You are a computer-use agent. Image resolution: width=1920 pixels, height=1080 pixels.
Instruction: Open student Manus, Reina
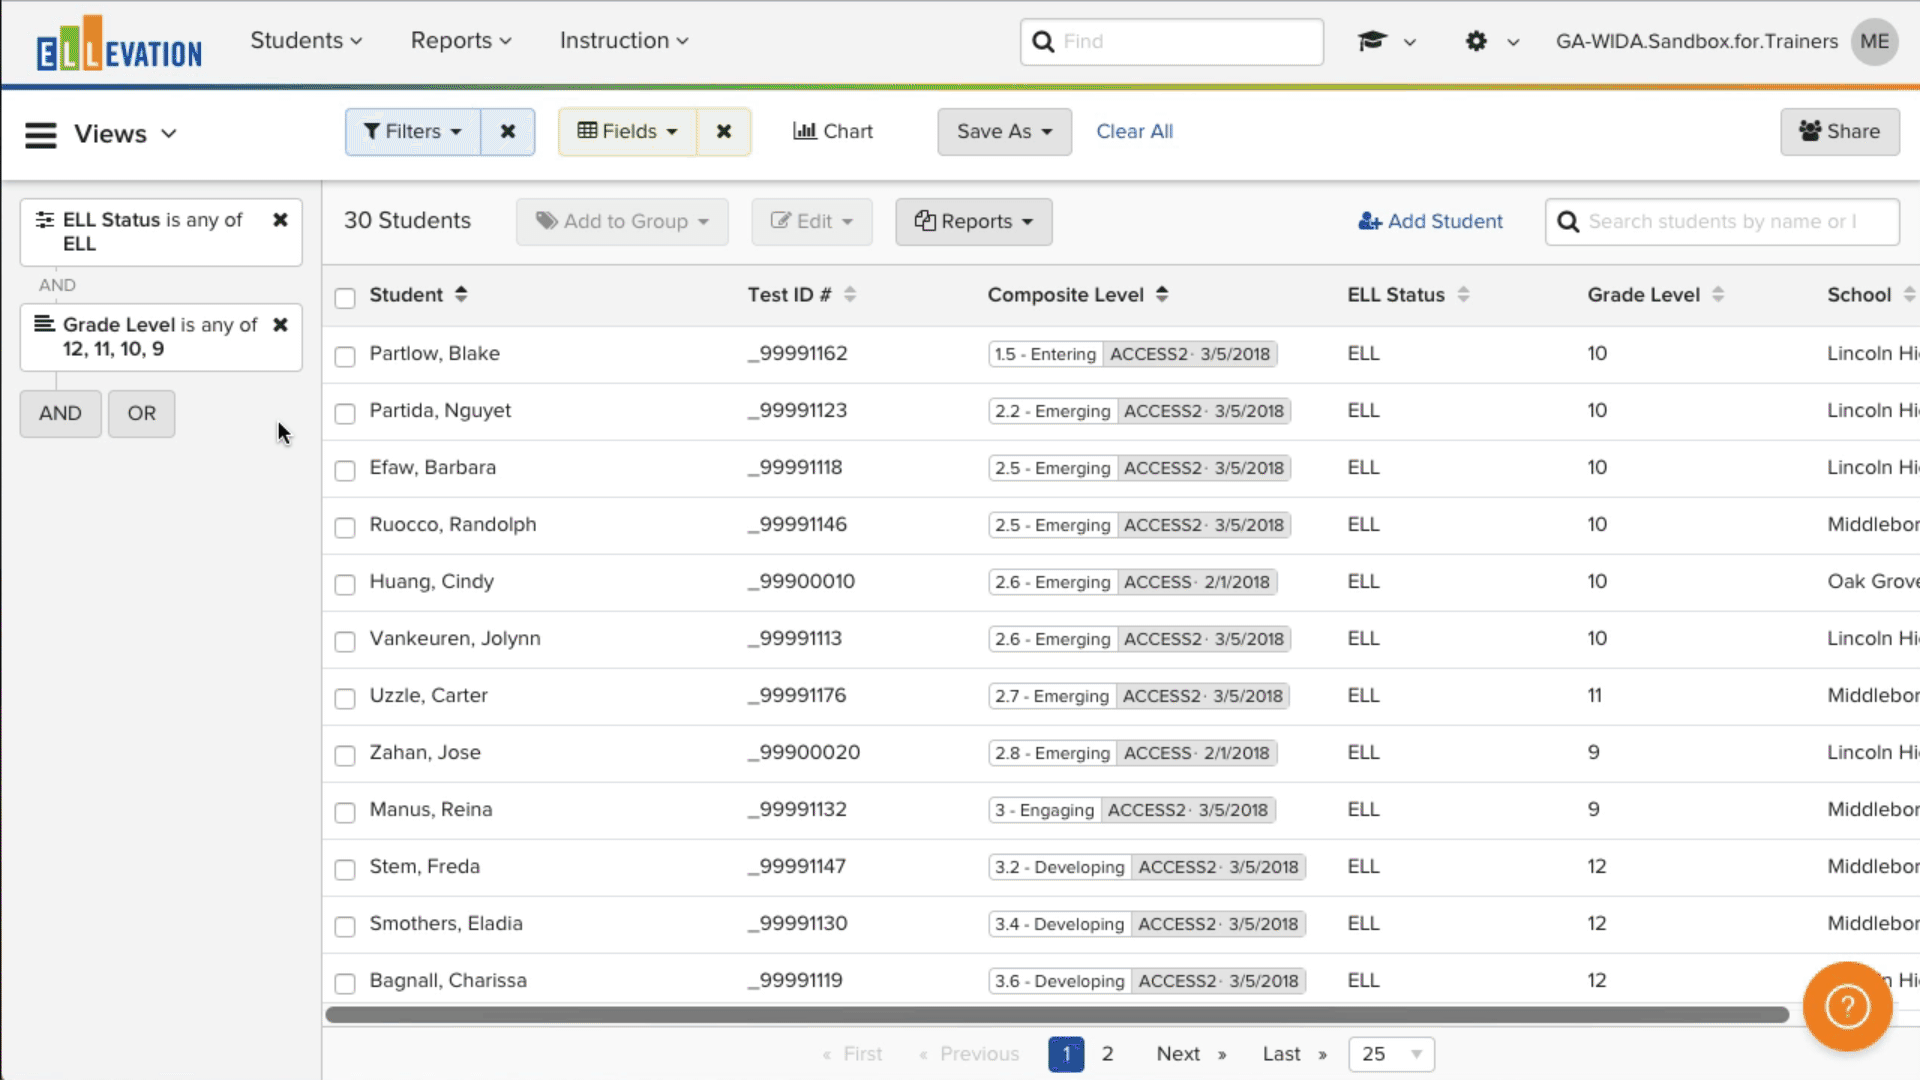pos(431,810)
